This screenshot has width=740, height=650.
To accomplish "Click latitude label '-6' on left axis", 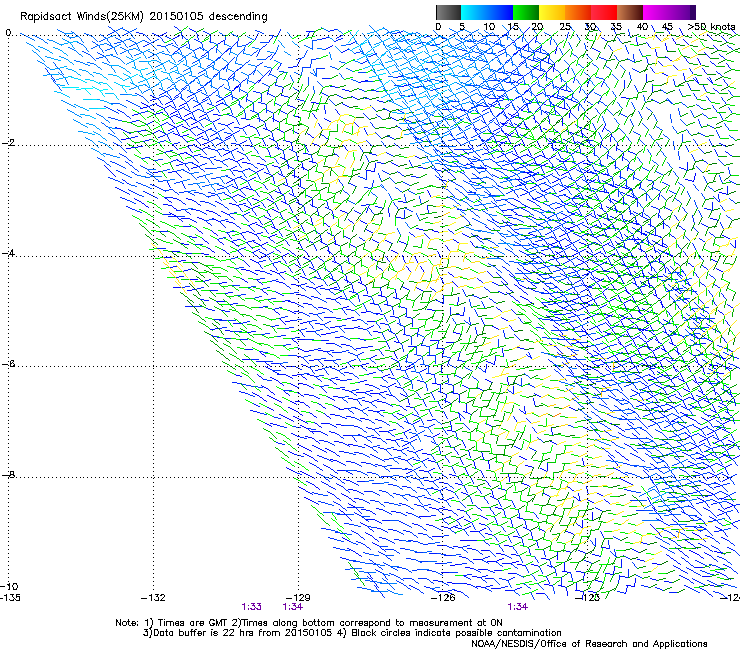I will pos(8,364).
